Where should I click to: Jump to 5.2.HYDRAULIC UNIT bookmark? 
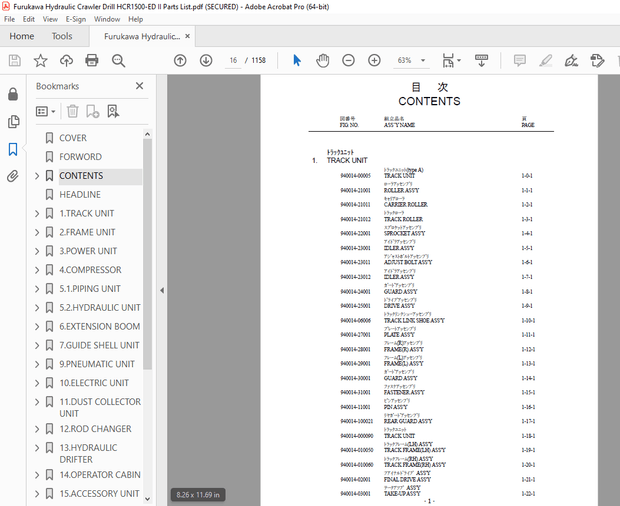(100, 308)
